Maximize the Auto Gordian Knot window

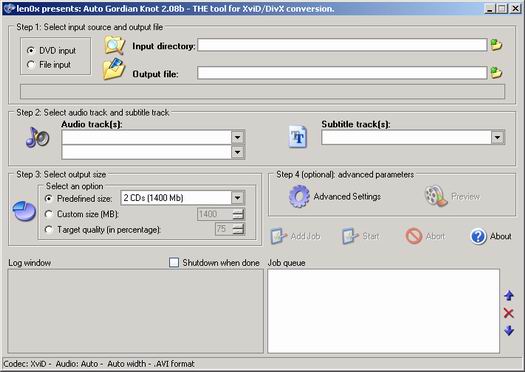(502, 9)
